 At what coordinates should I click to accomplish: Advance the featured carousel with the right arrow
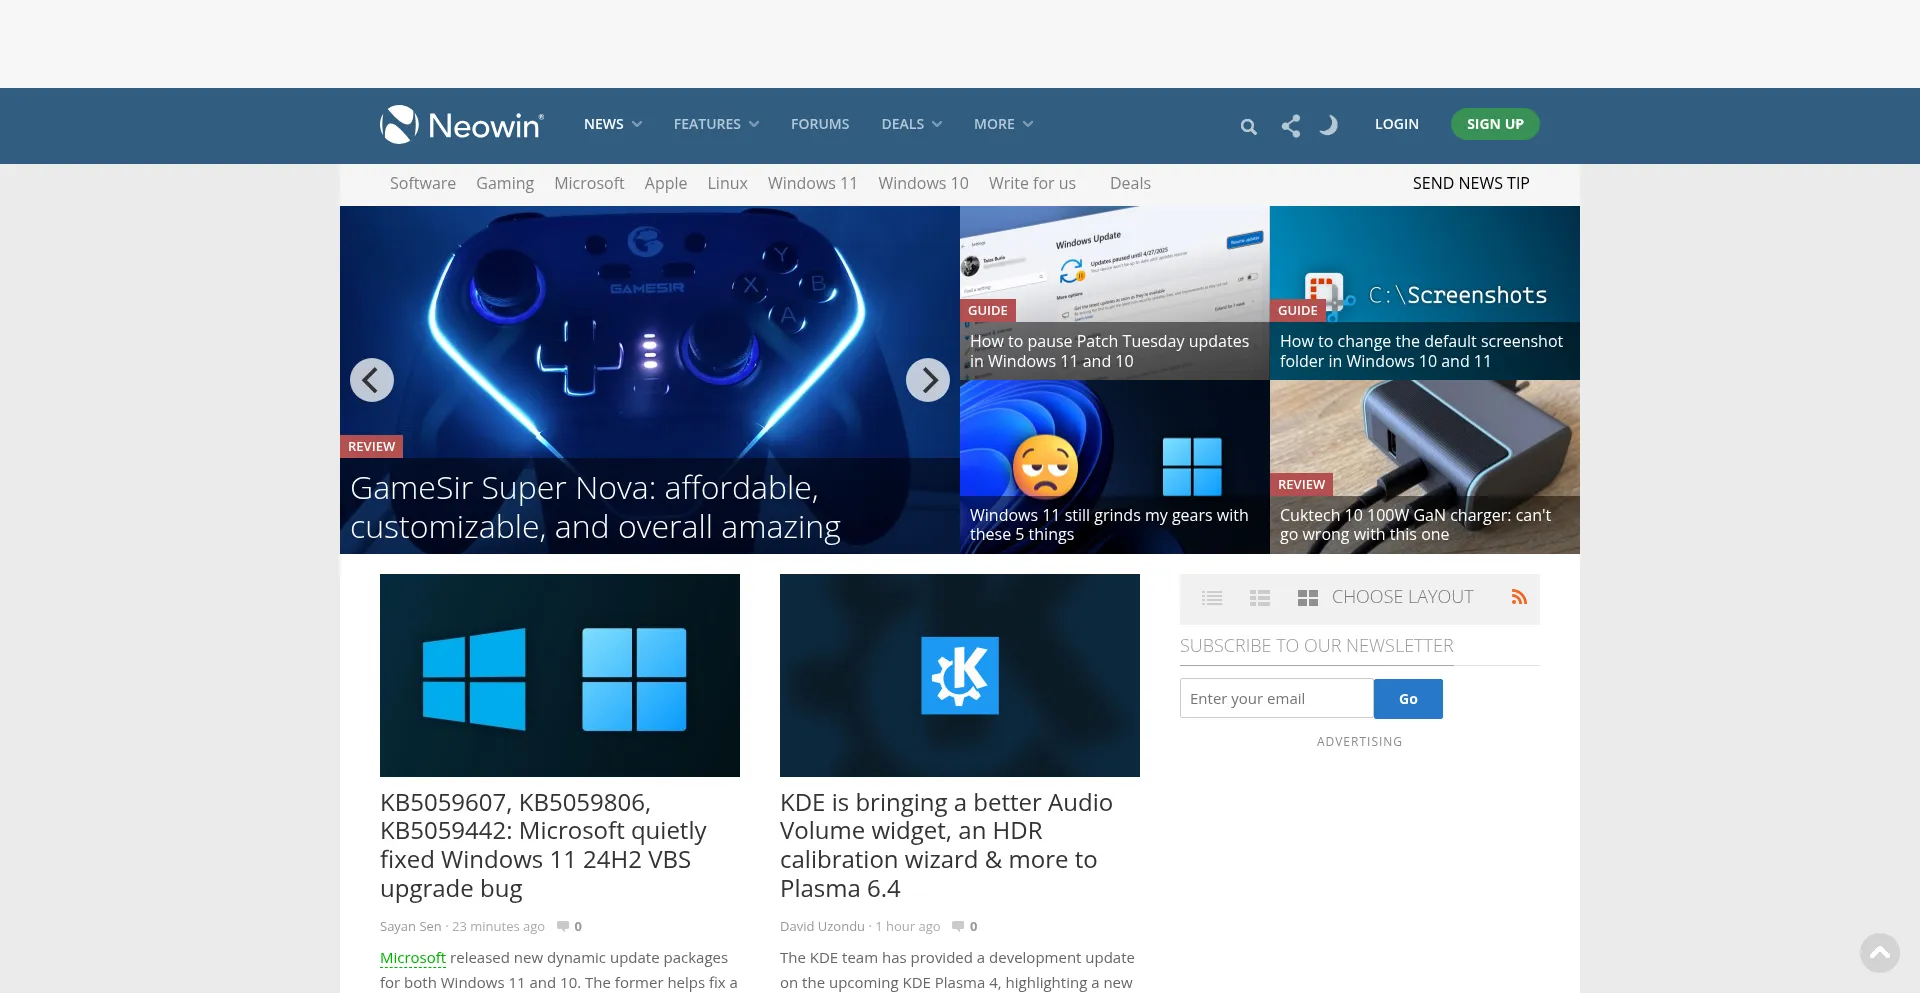(928, 380)
